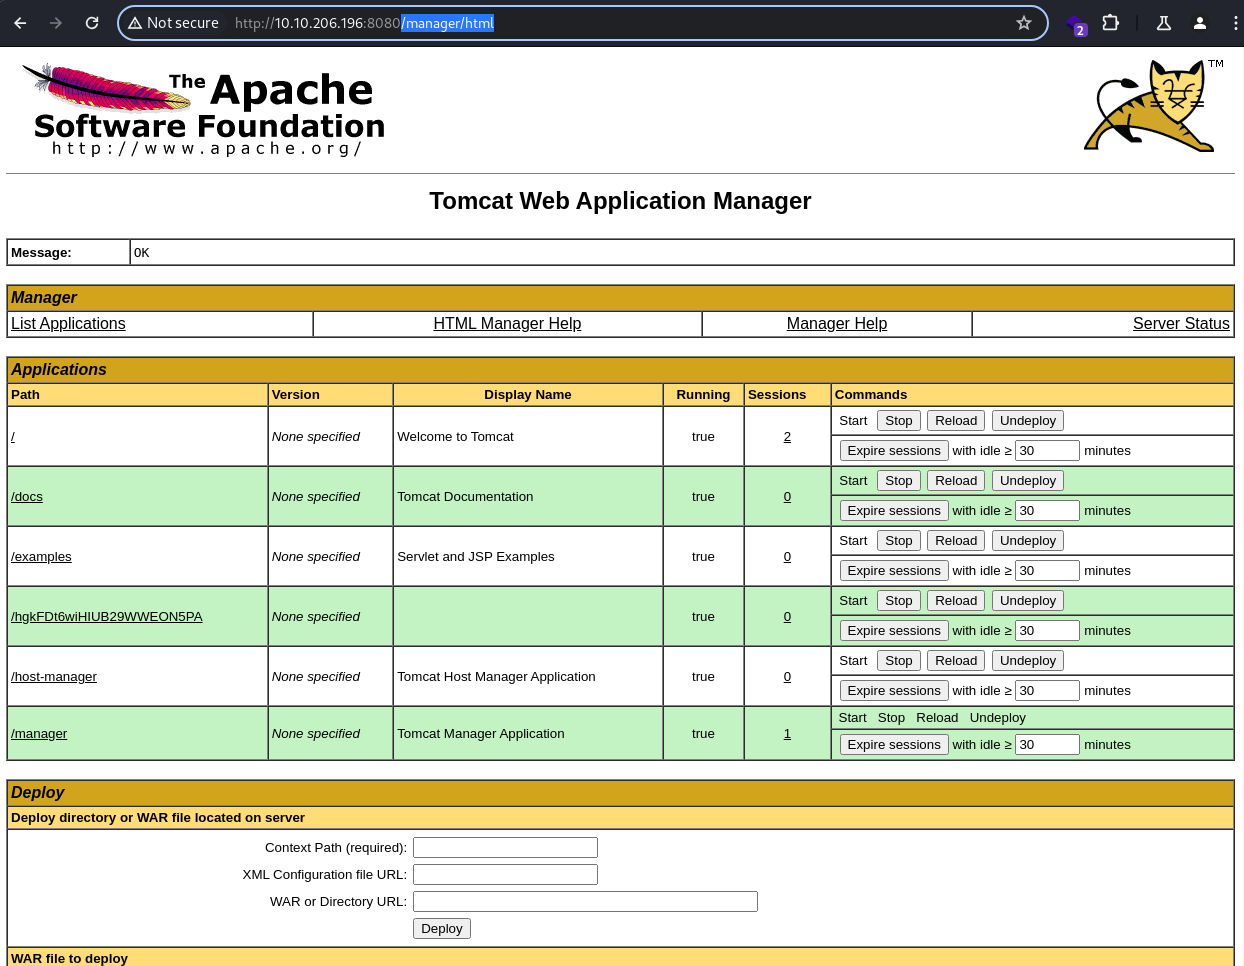The height and width of the screenshot is (966, 1244).
Task: Edit idle minutes field for /manager
Action: point(1047,745)
